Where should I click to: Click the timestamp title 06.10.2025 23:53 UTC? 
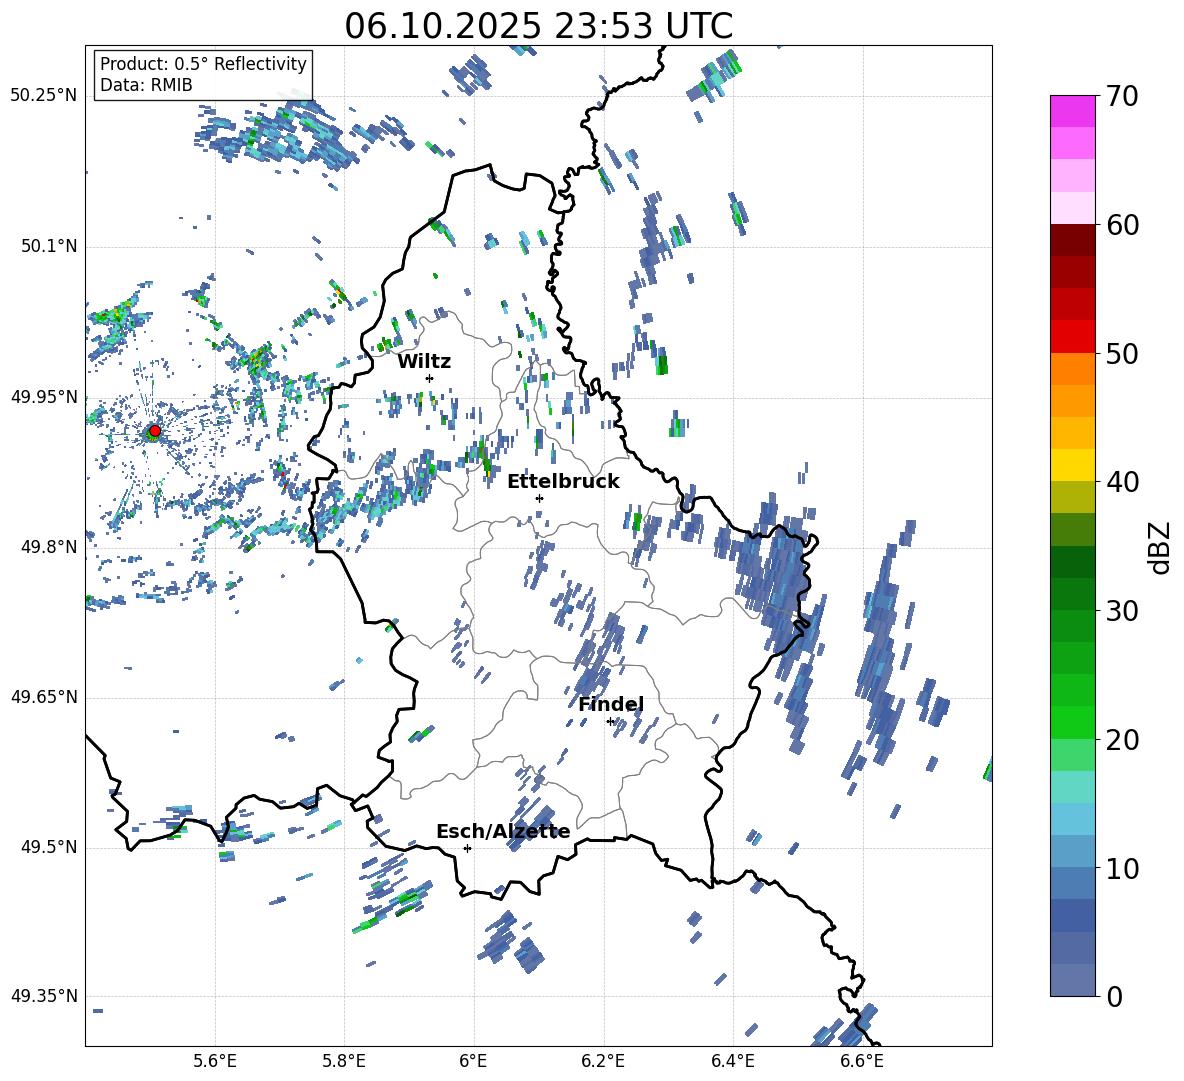pyautogui.click(x=538, y=26)
